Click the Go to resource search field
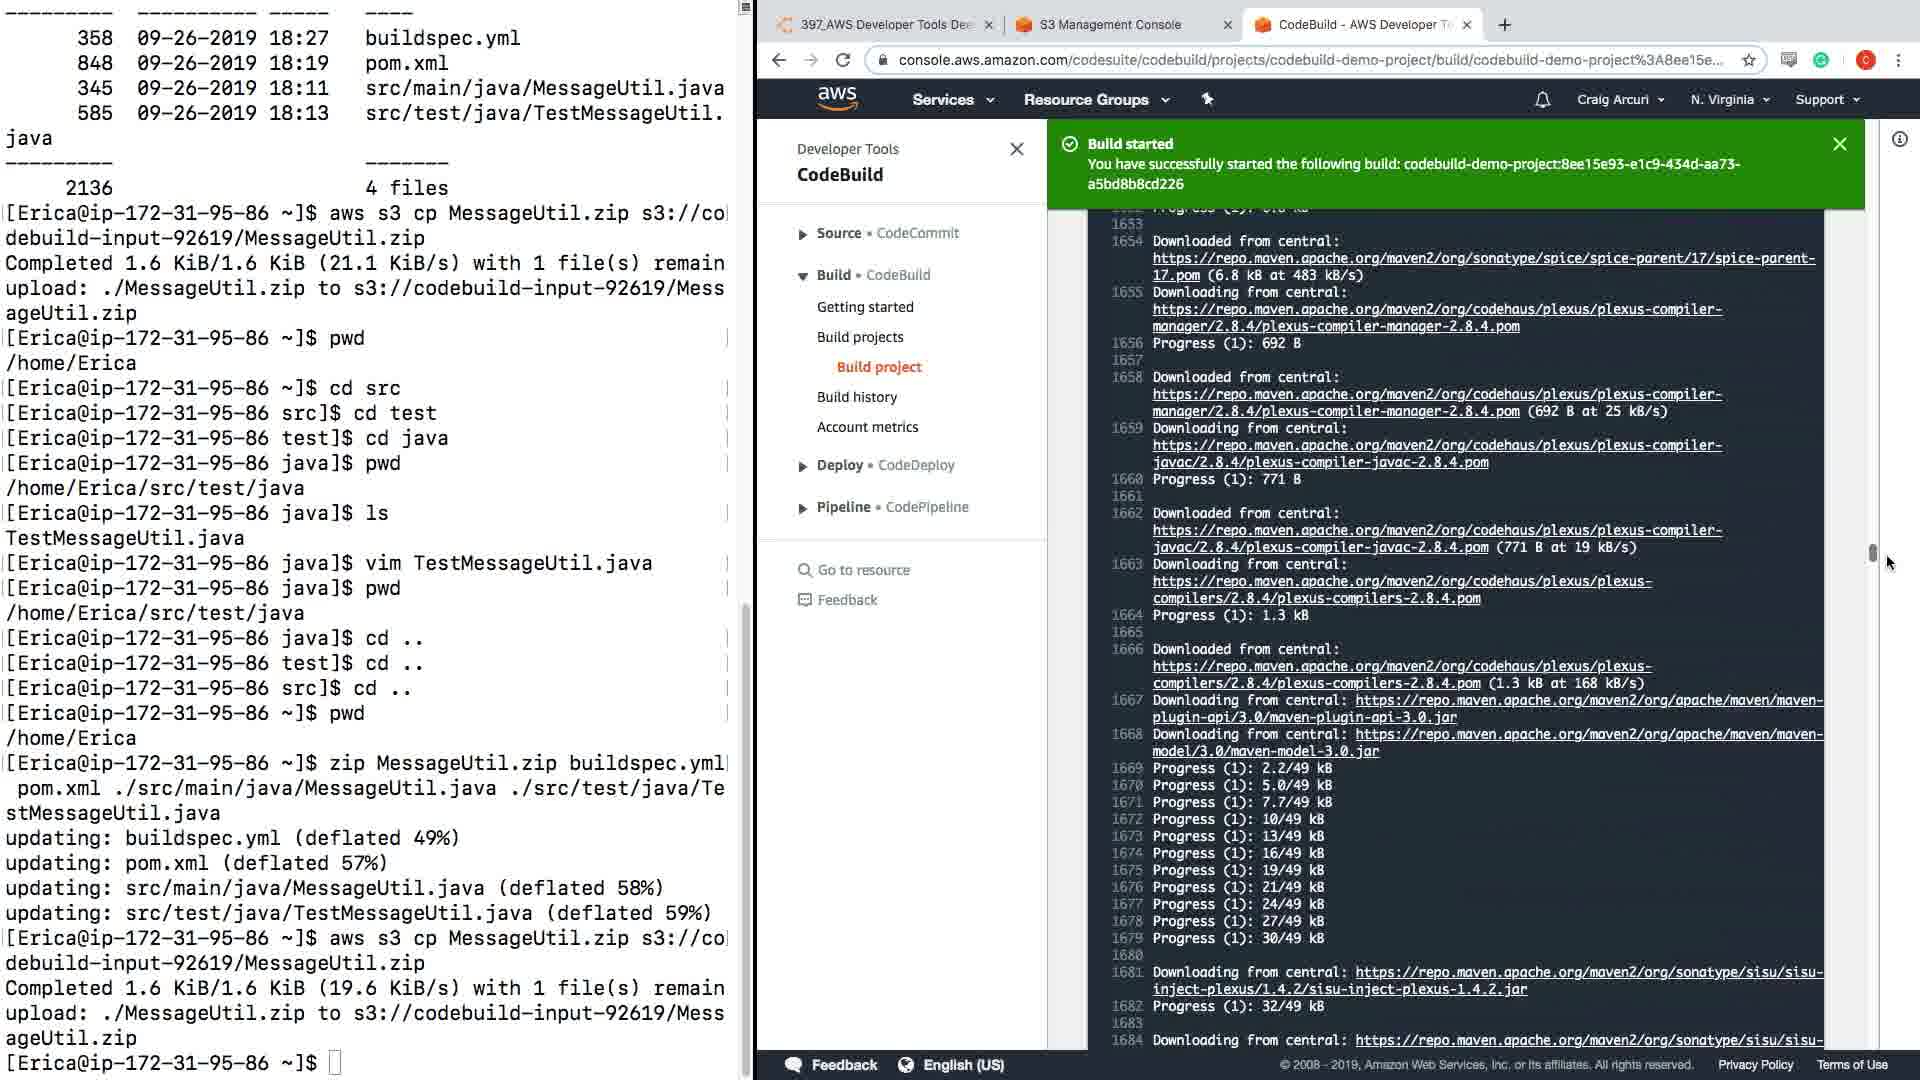Screen dimensions: 1920x1080 (x=864, y=570)
